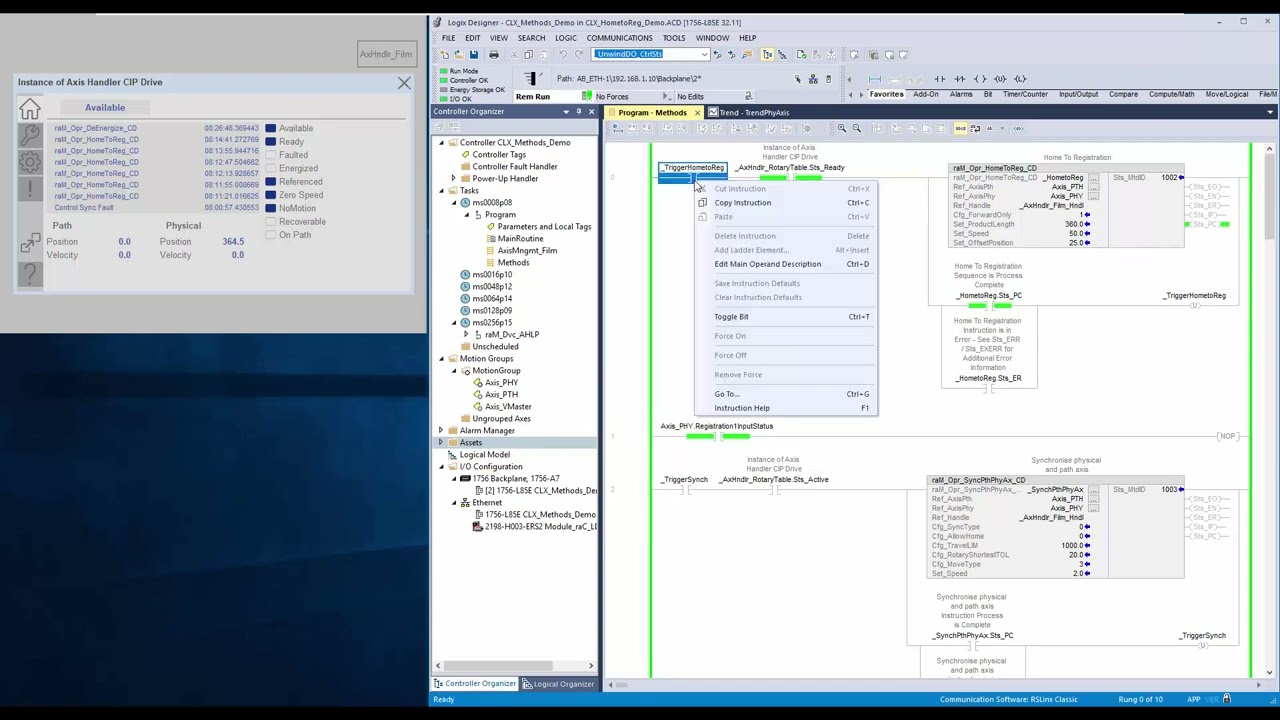The height and width of the screenshot is (720, 1280).
Task: Click the Print icon in the toolbar
Action: (x=493, y=55)
